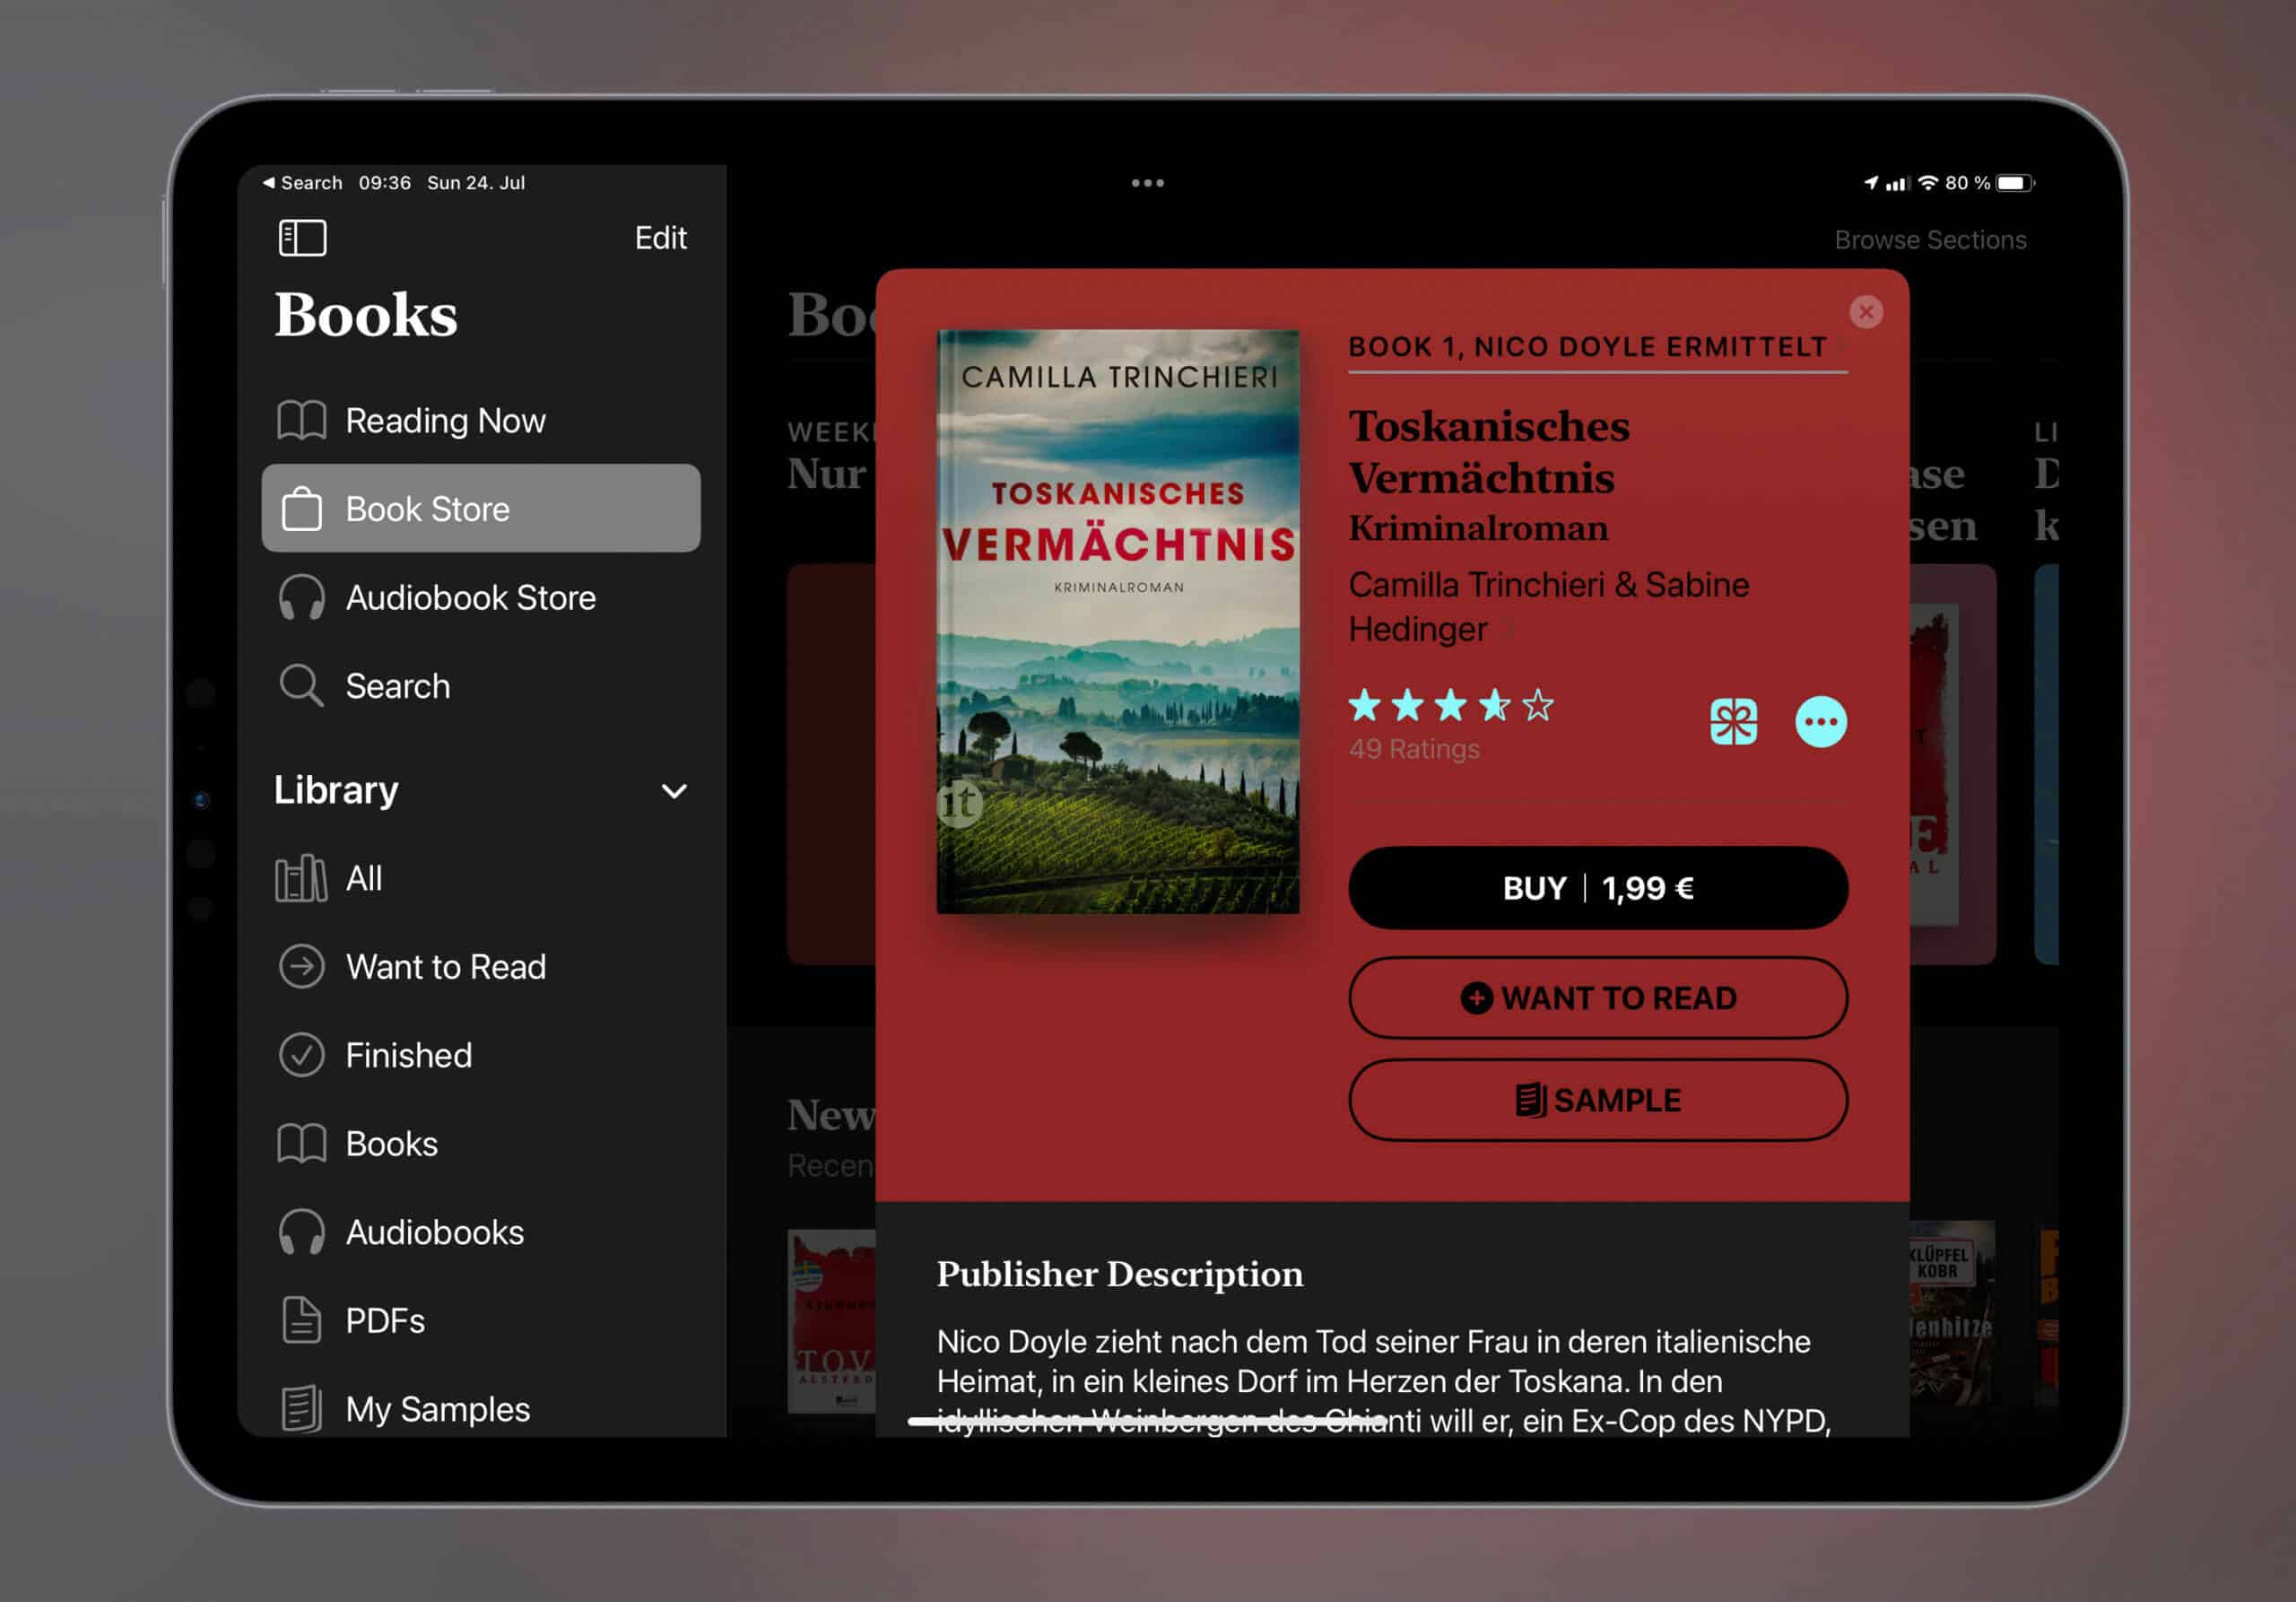Tap the Publisher Description heading

[1120, 1274]
